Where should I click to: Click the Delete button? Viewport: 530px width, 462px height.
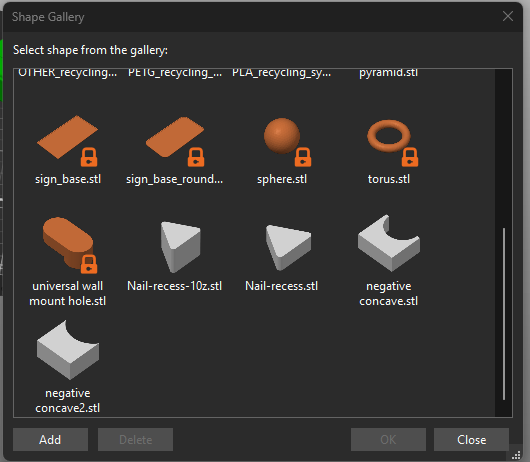pyautogui.click(x=136, y=440)
